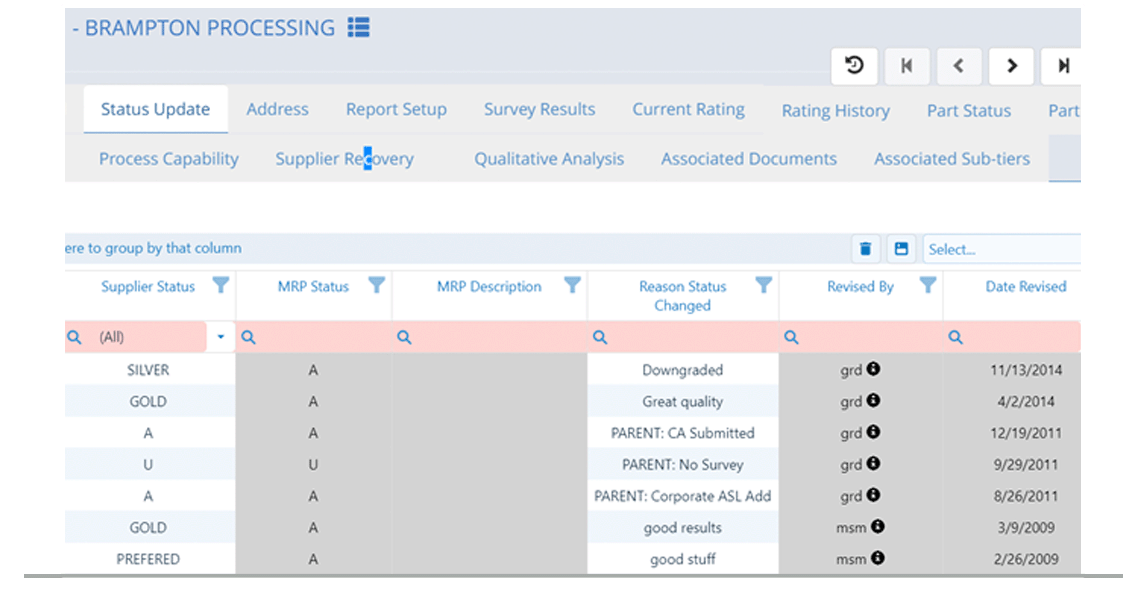Open the MRP Status column filter
Image resolution: width=1147 pixels, height=602 pixels.
tap(374, 285)
